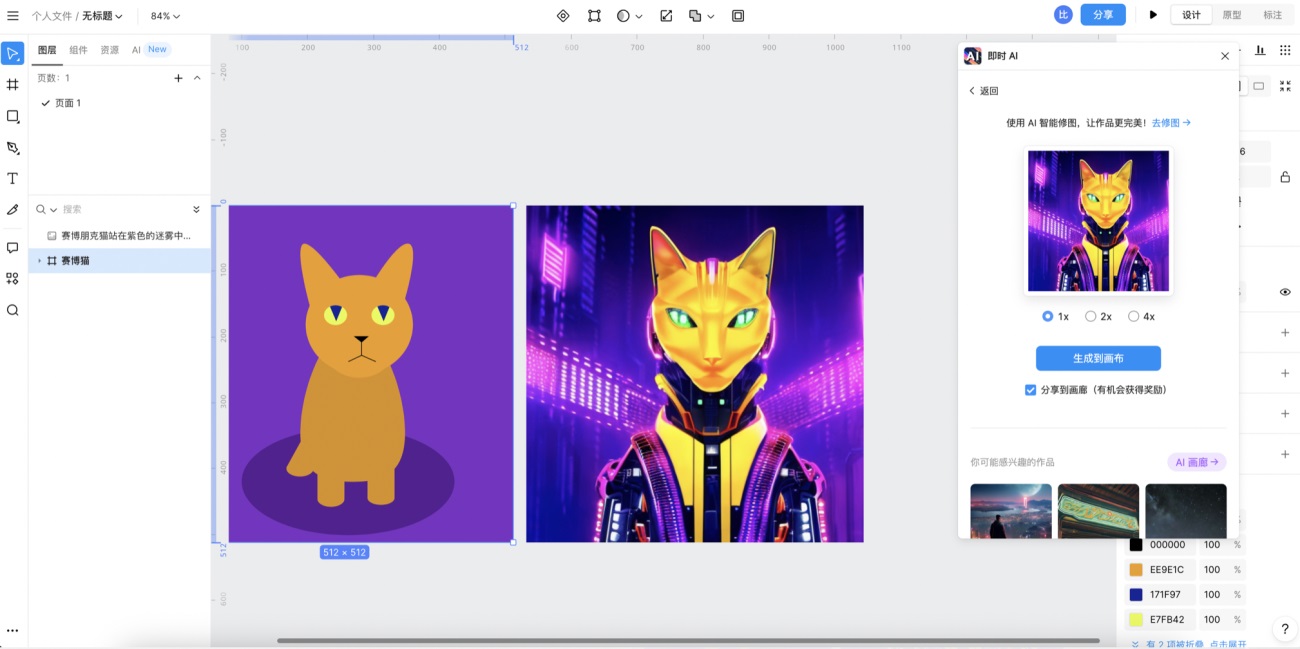Open the plugins and components icon
The width and height of the screenshot is (1300, 649).
tap(13, 279)
